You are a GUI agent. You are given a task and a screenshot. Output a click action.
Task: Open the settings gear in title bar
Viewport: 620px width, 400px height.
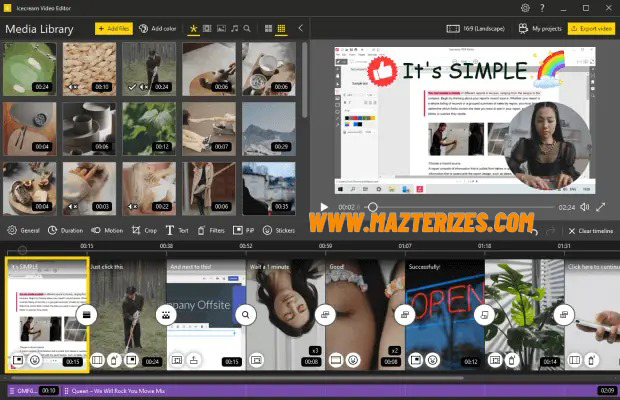coord(525,8)
